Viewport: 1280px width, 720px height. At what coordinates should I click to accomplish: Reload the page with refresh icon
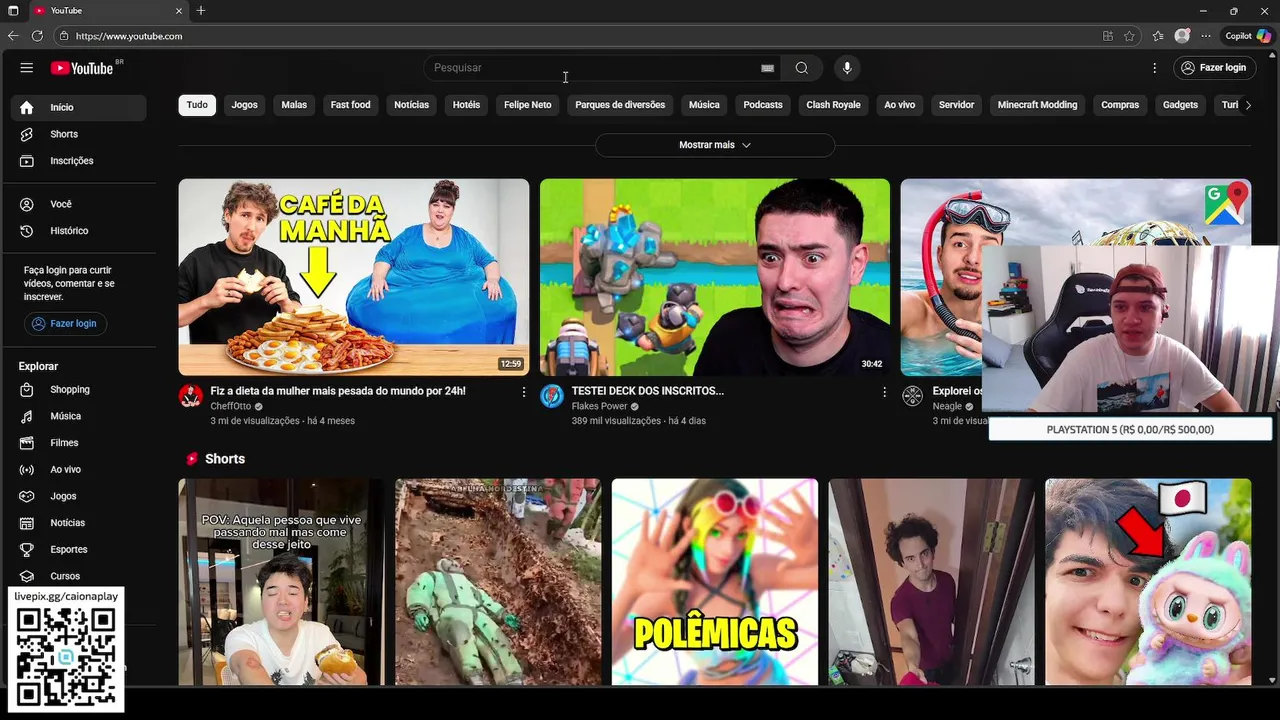[x=37, y=36]
